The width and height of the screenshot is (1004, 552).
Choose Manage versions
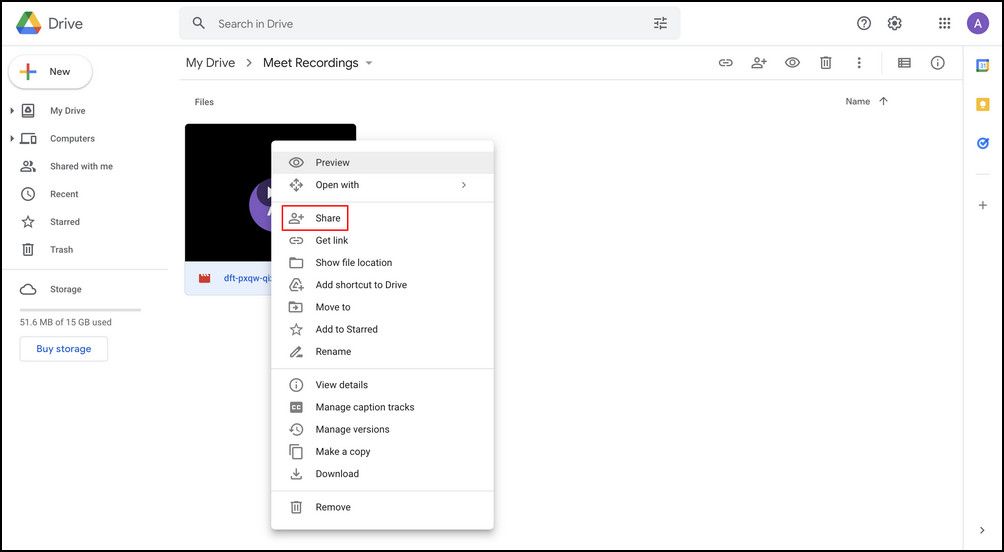click(382, 430)
